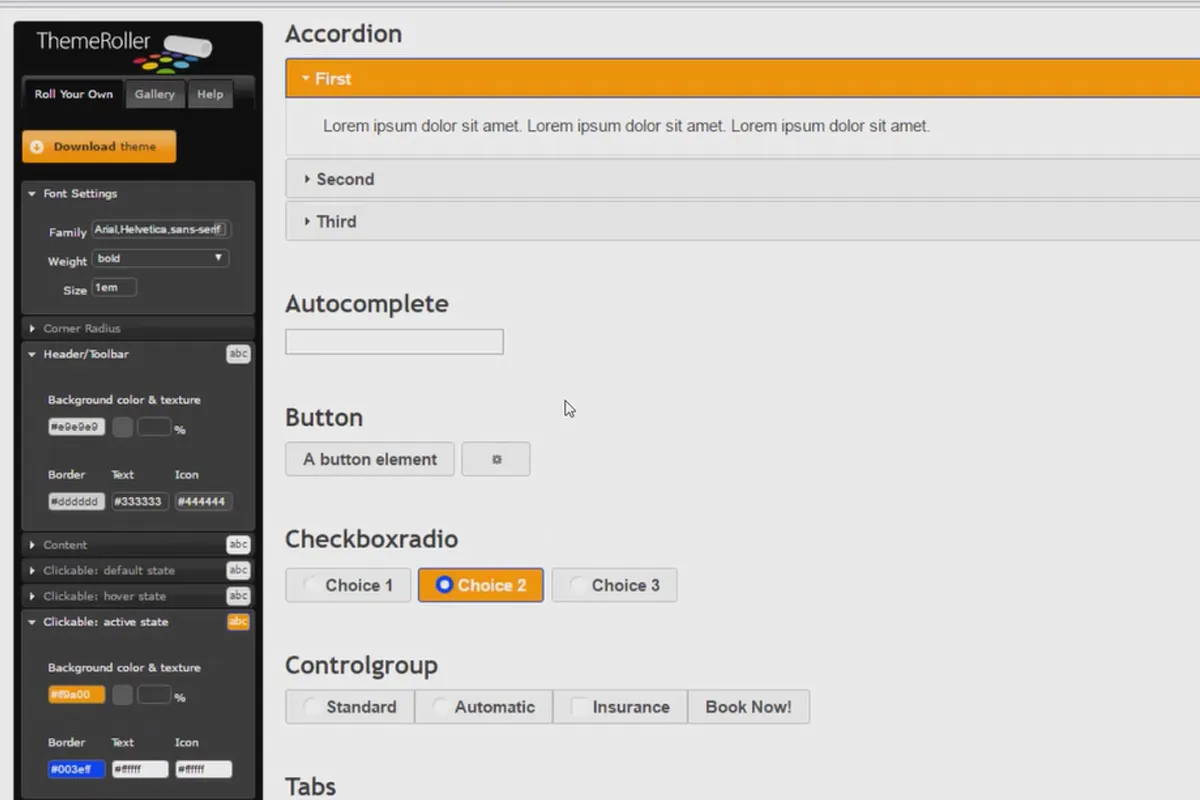Viewport: 1200px width, 800px height.
Task: Switch to Roll Your Own tab
Action: coord(74,94)
